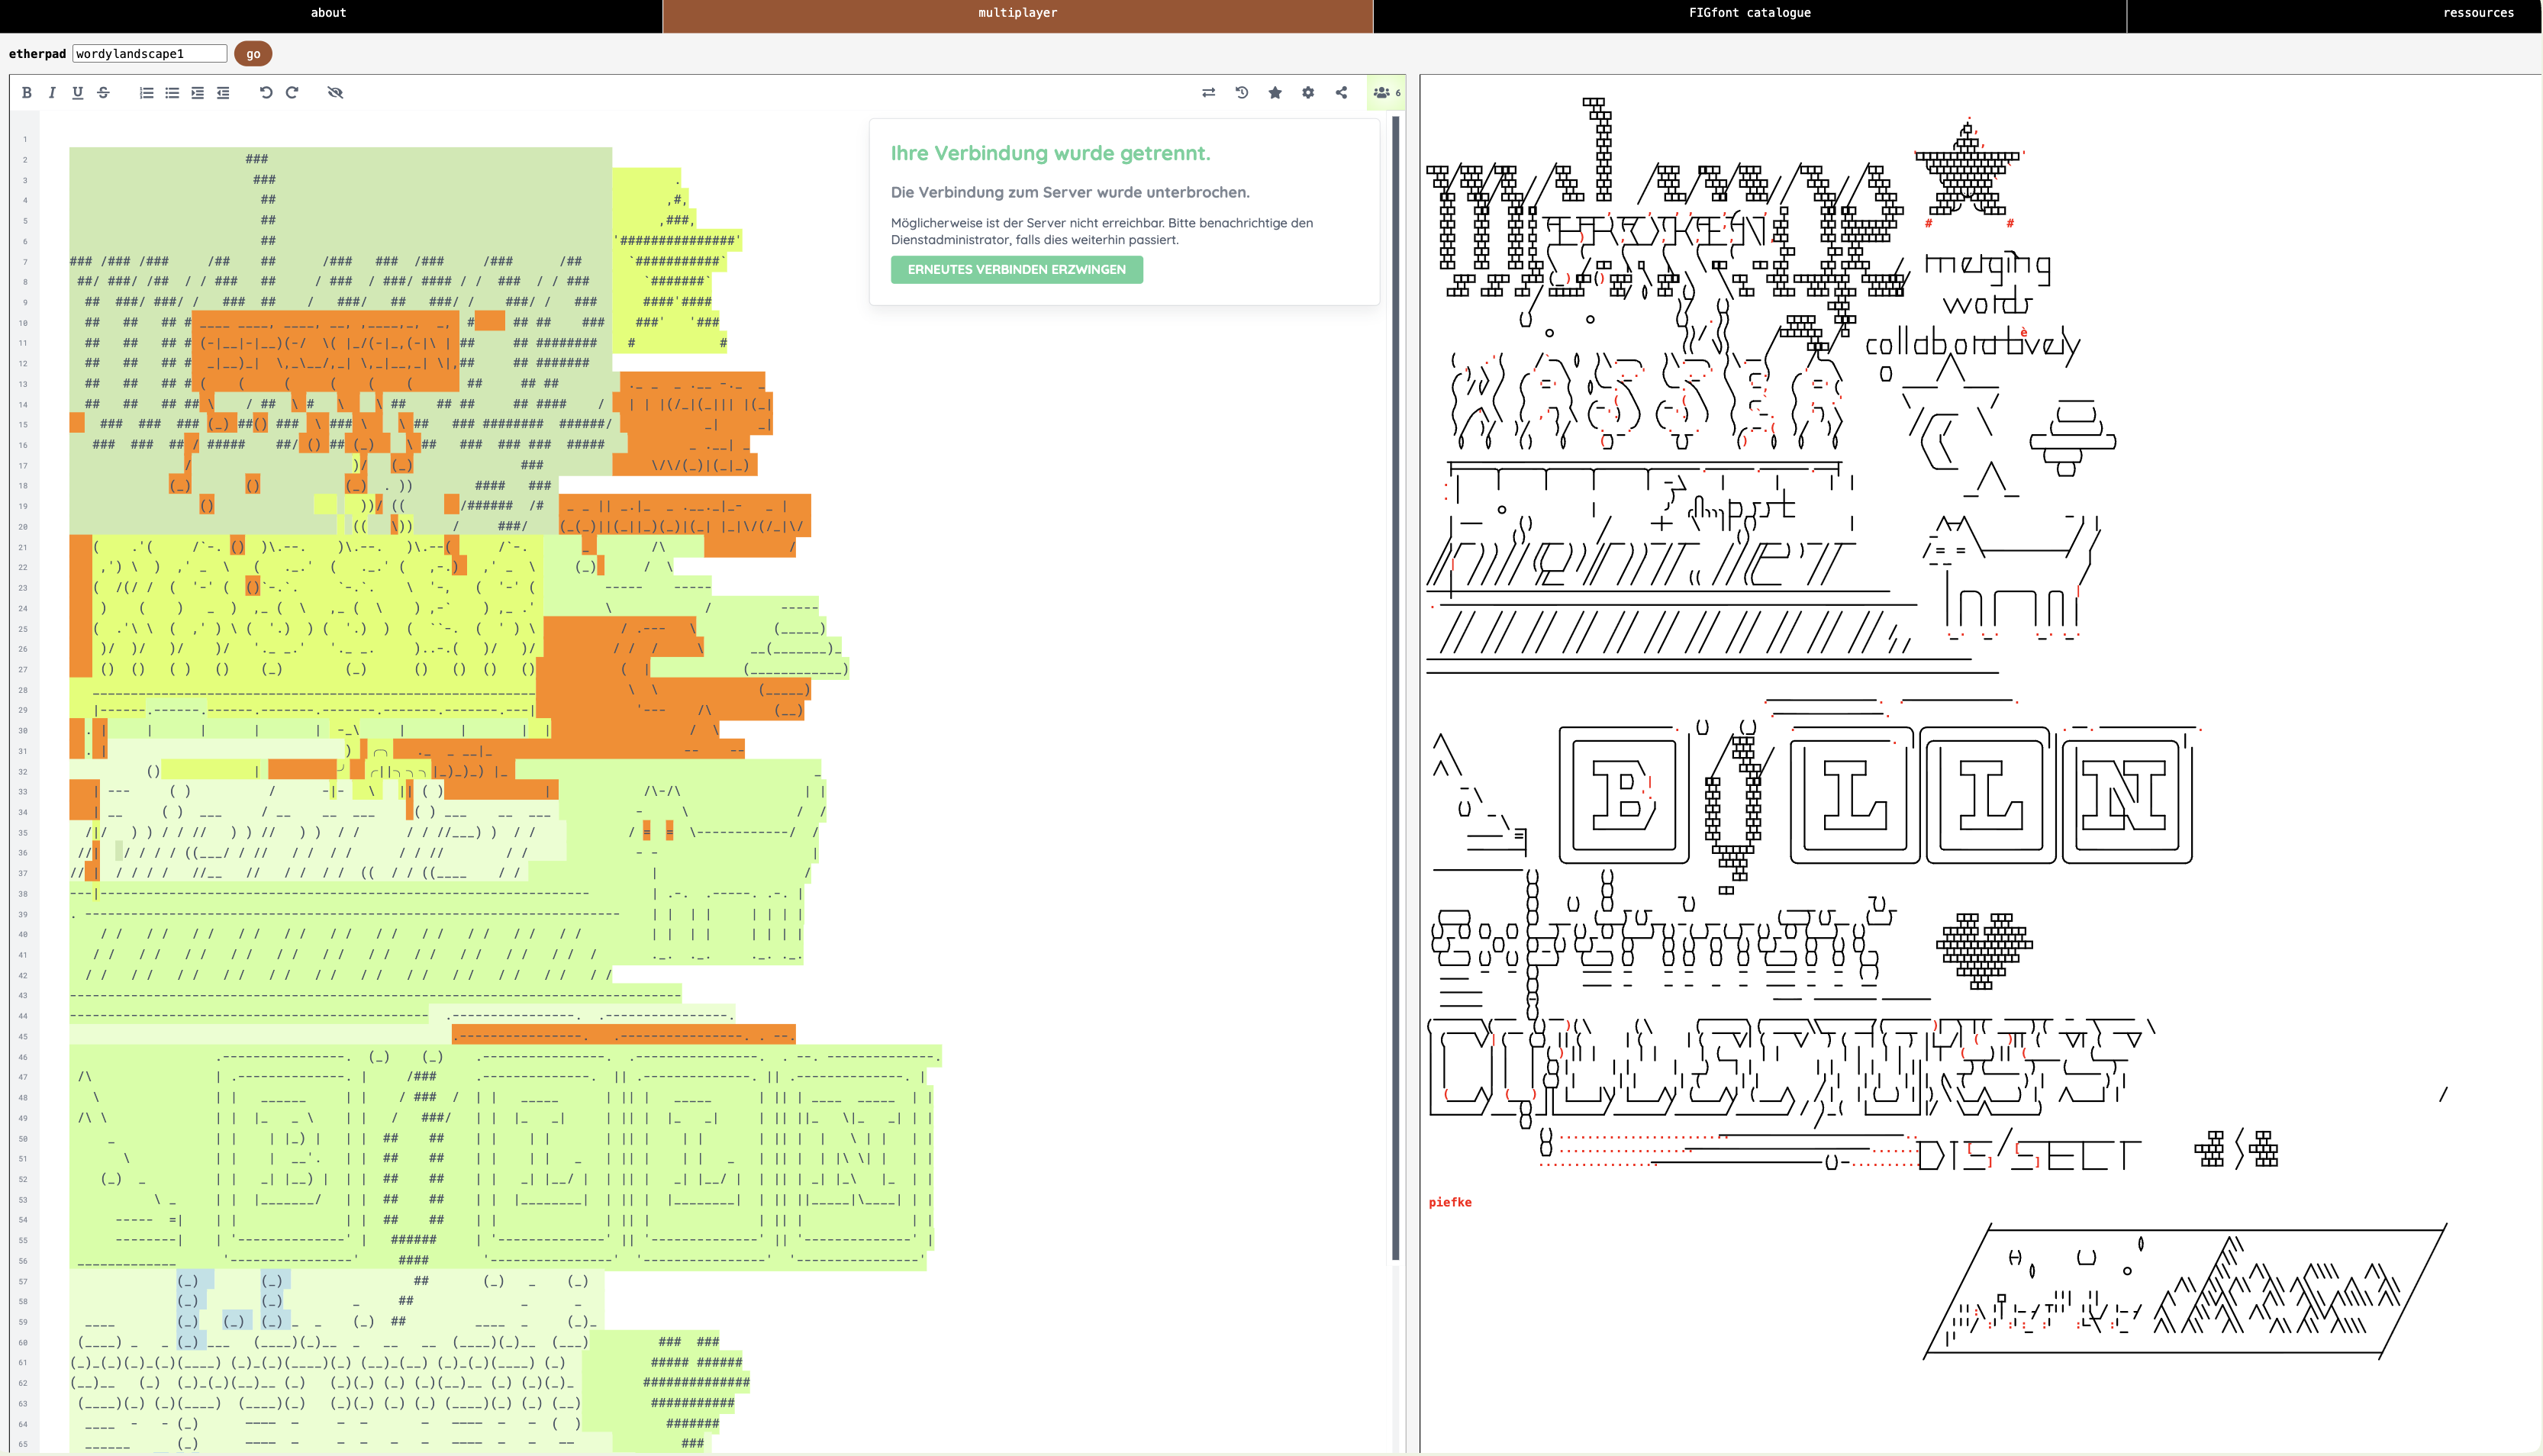Insert an unordered bullet list
The width and height of the screenshot is (2543, 1456).
pyautogui.click(x=172, y=92)
